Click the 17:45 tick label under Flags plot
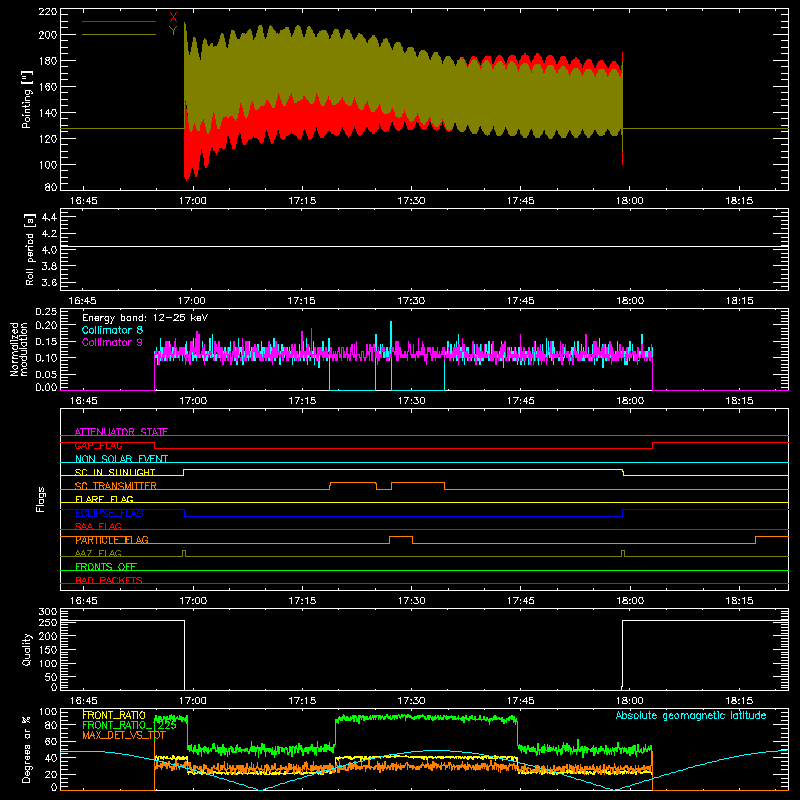 click(x=520, y=601)
